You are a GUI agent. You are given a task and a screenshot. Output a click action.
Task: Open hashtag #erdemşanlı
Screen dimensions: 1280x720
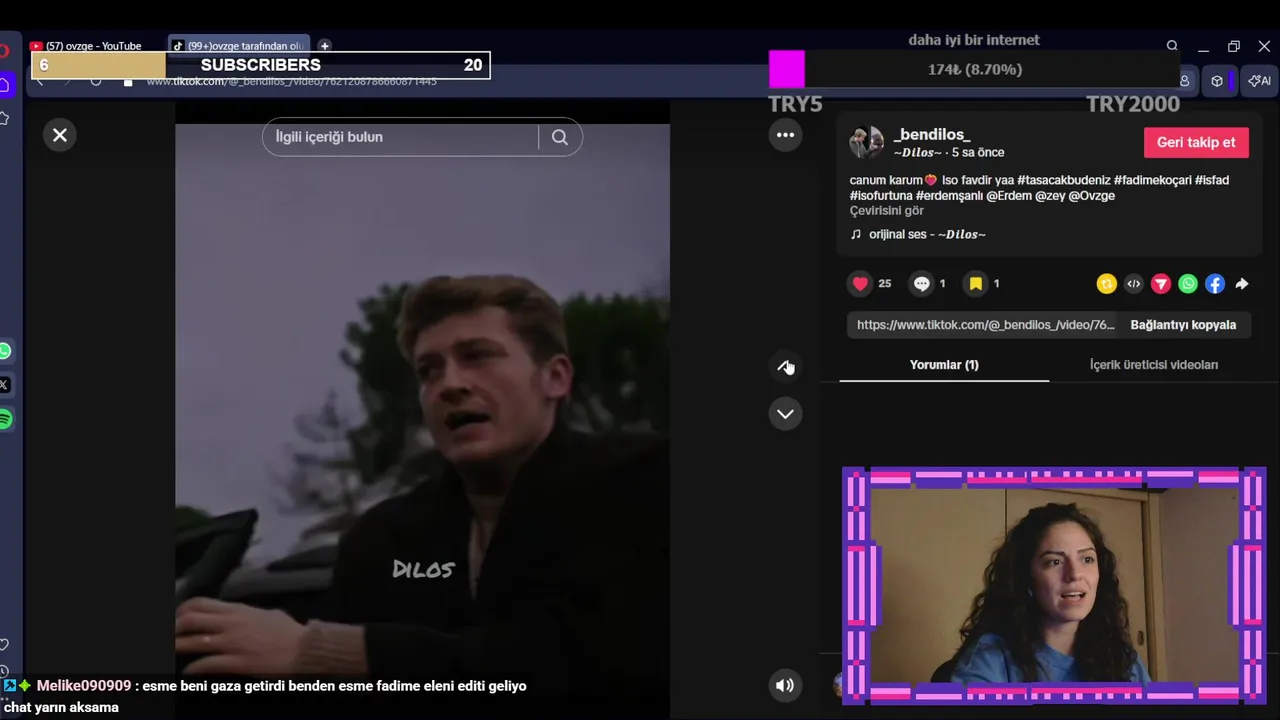(x=949, y=196)
